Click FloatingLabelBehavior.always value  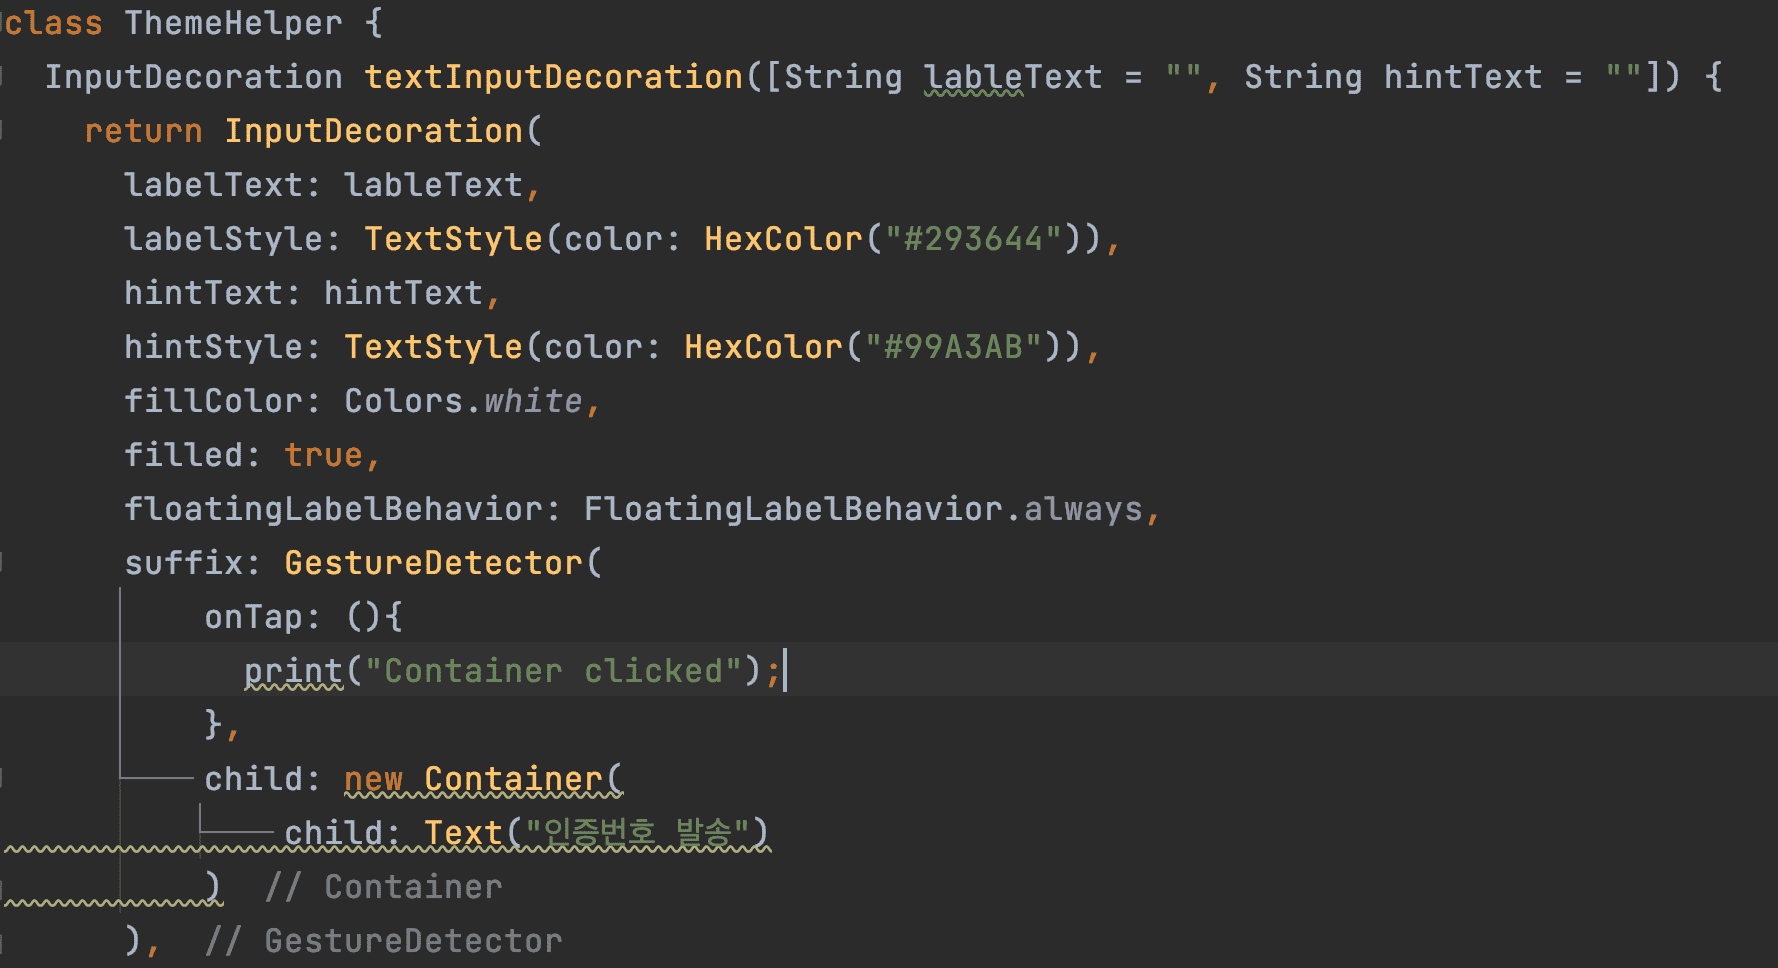point(863,509)
